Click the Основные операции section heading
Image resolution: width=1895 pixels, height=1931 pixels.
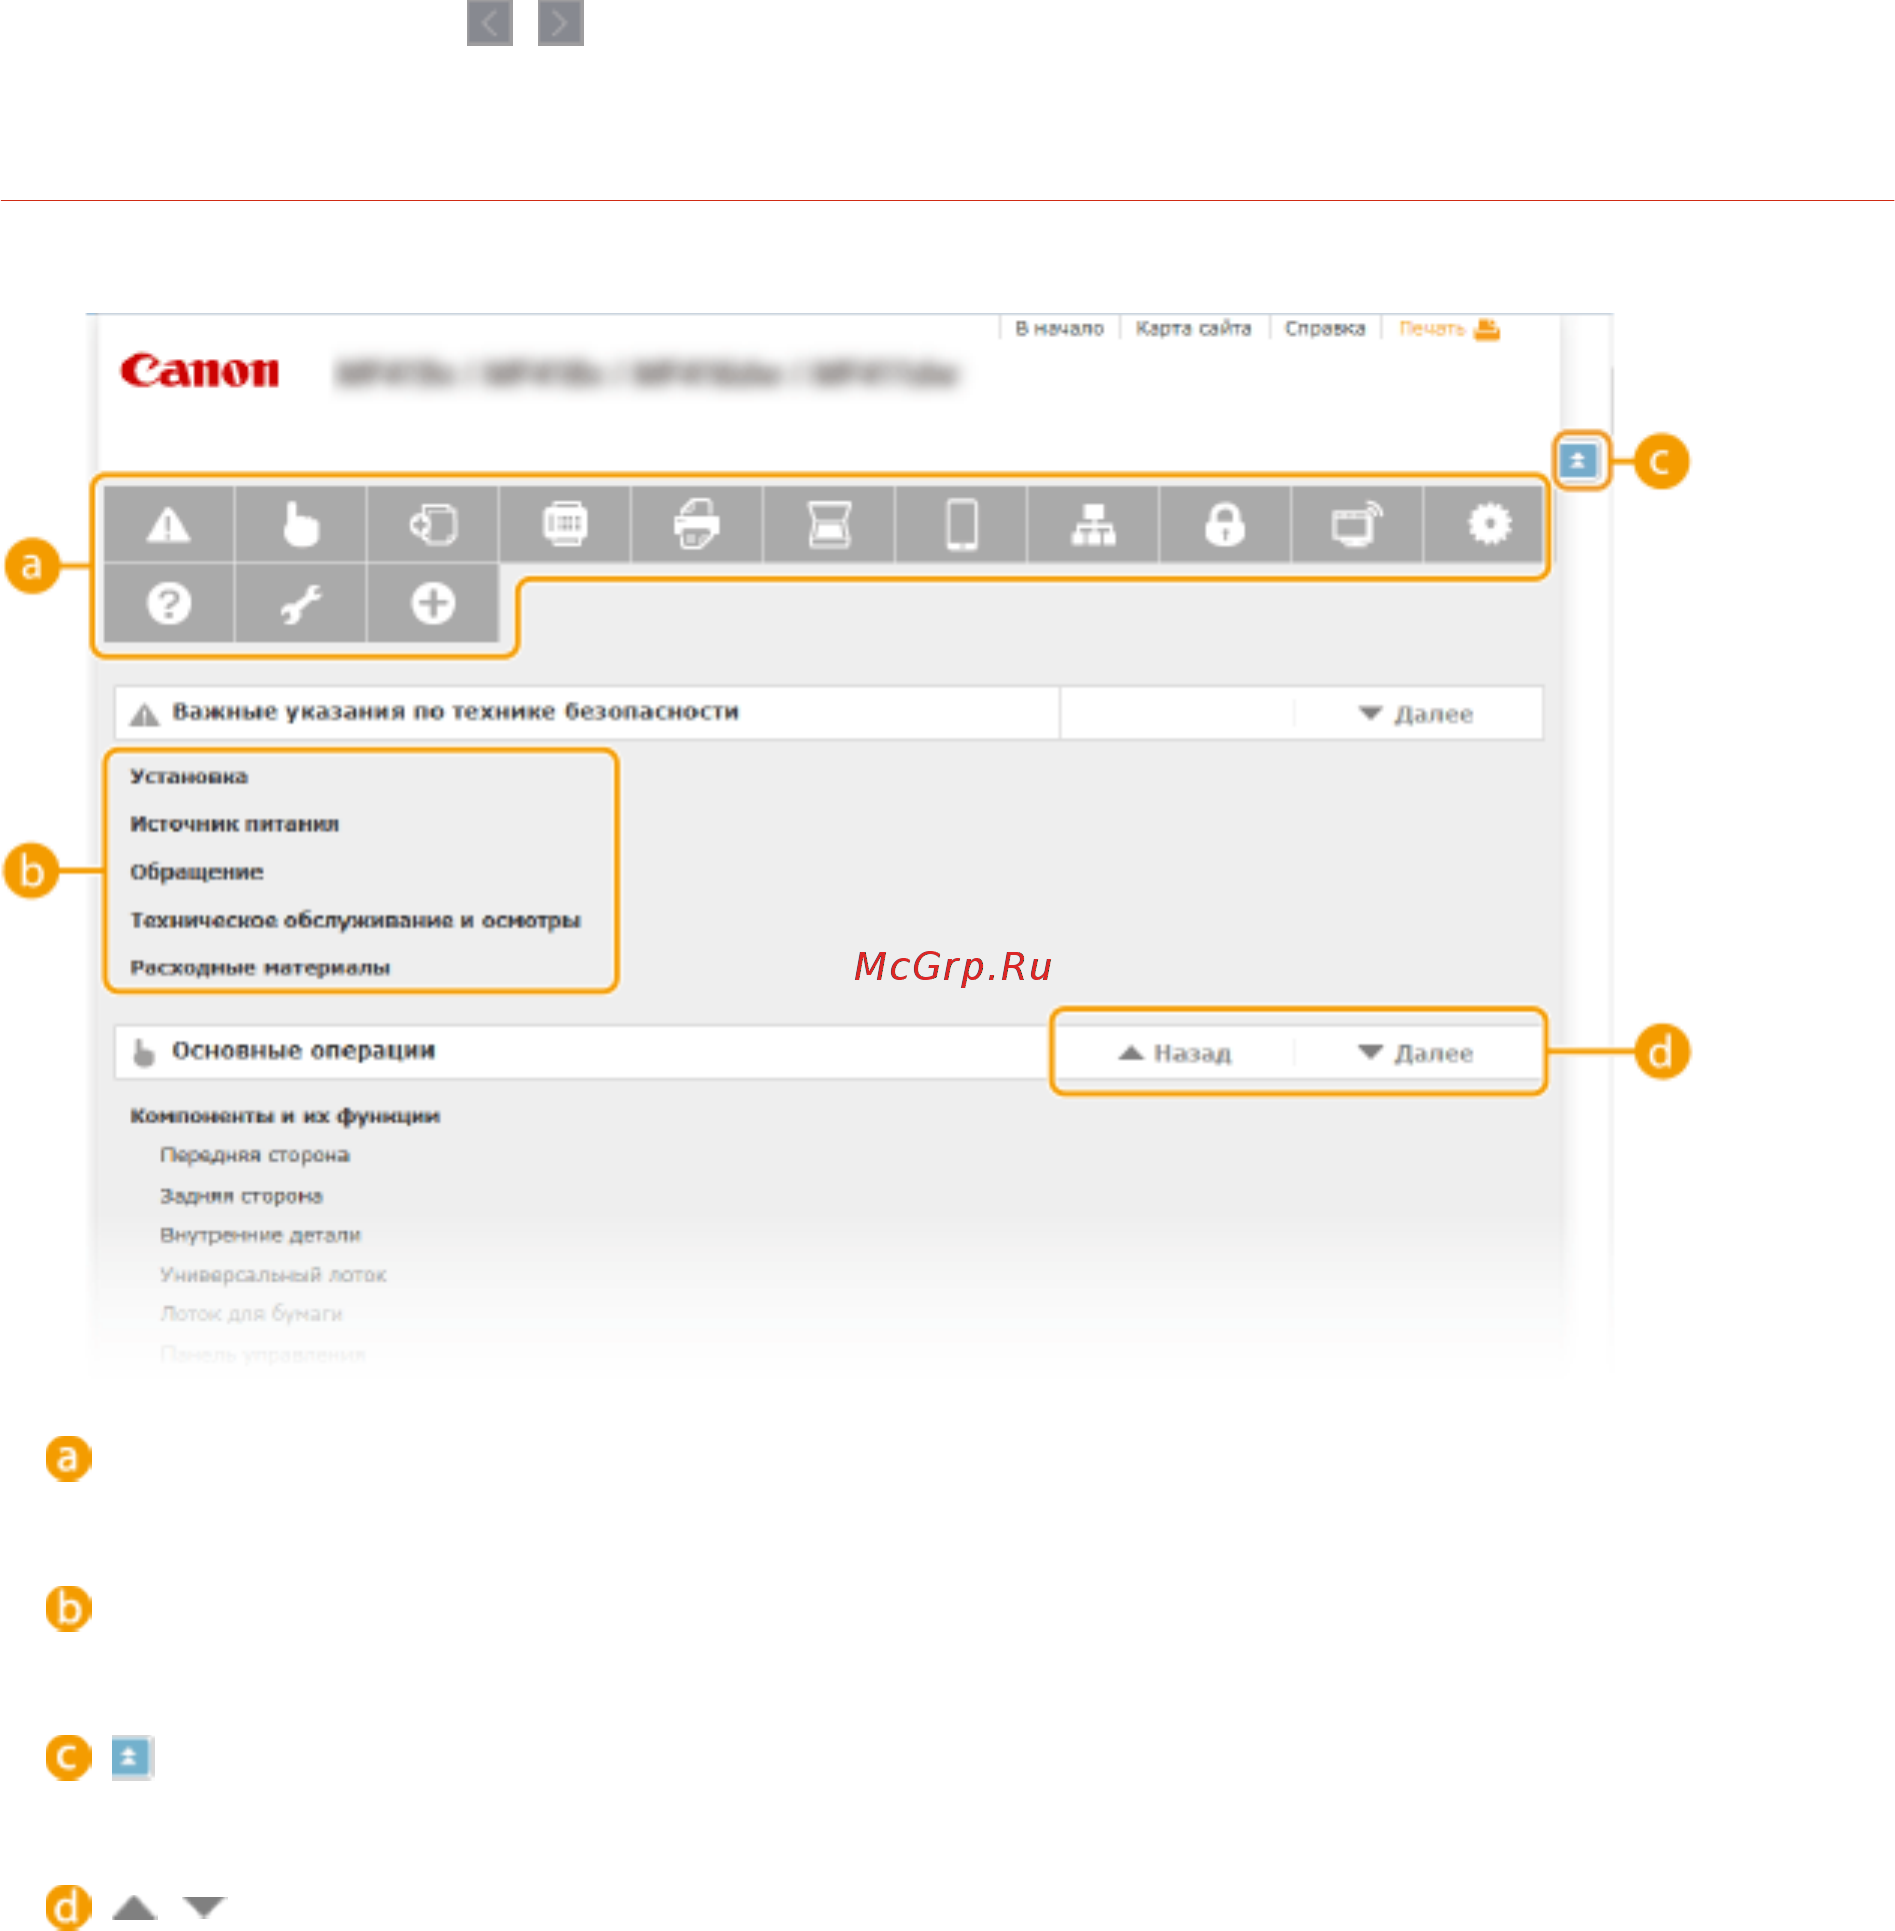(x=304, y=1051)
